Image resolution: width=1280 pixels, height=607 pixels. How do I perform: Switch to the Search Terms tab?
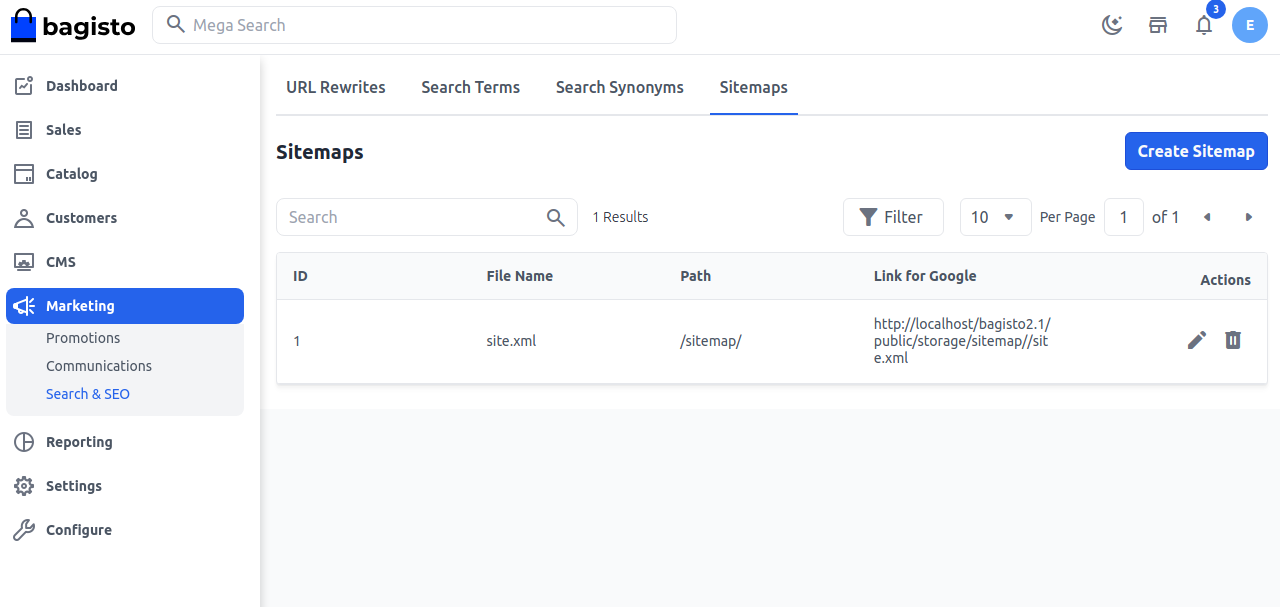pyautogui.click(x=470, y=87)
